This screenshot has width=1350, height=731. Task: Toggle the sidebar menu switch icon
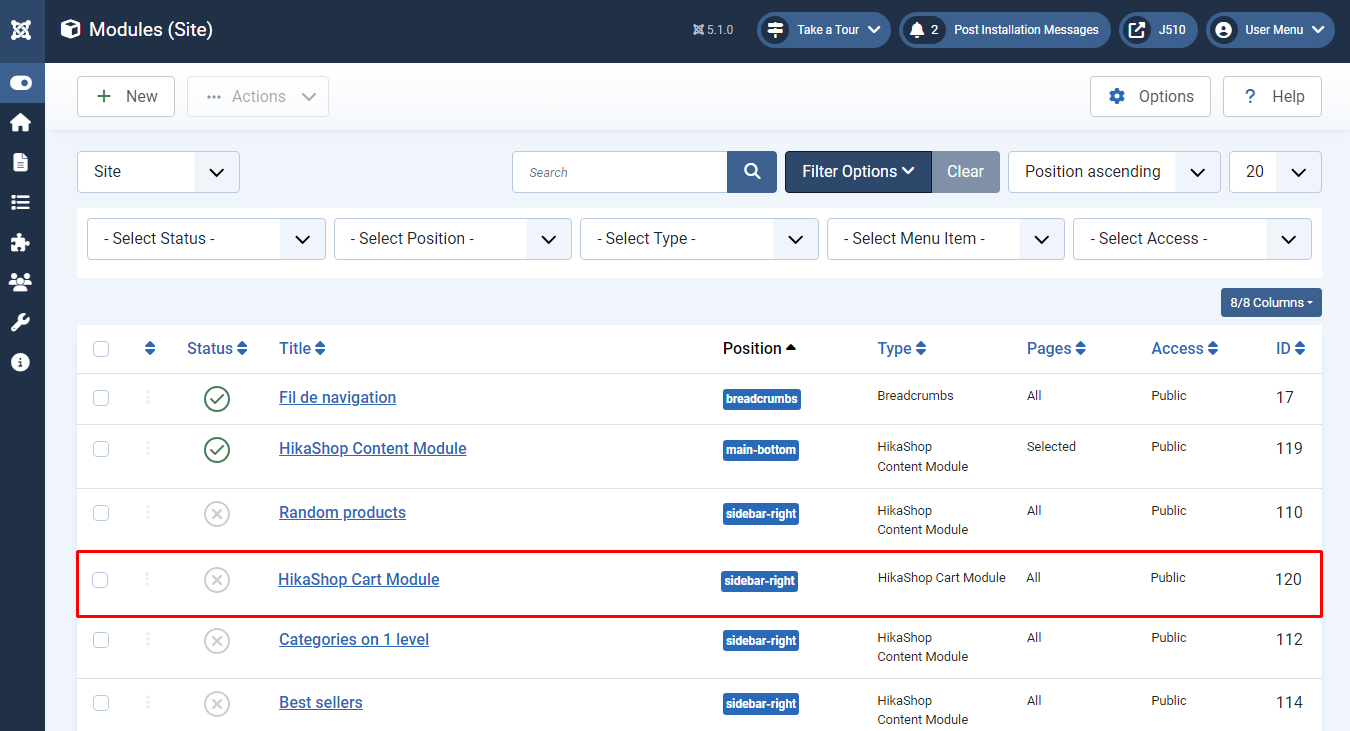21,83
